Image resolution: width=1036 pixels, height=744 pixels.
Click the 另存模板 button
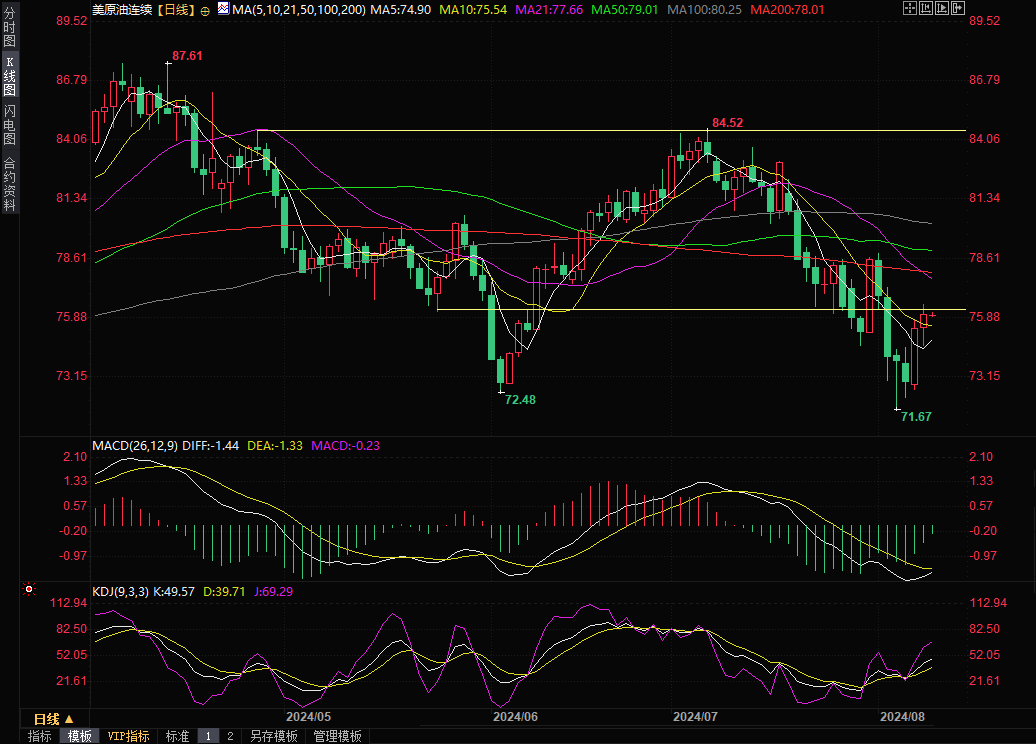tap(274, 736)
